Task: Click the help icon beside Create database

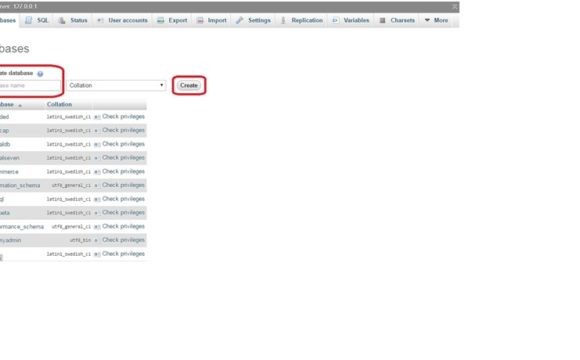Action: pyautogui.click(x=40, y=74)
